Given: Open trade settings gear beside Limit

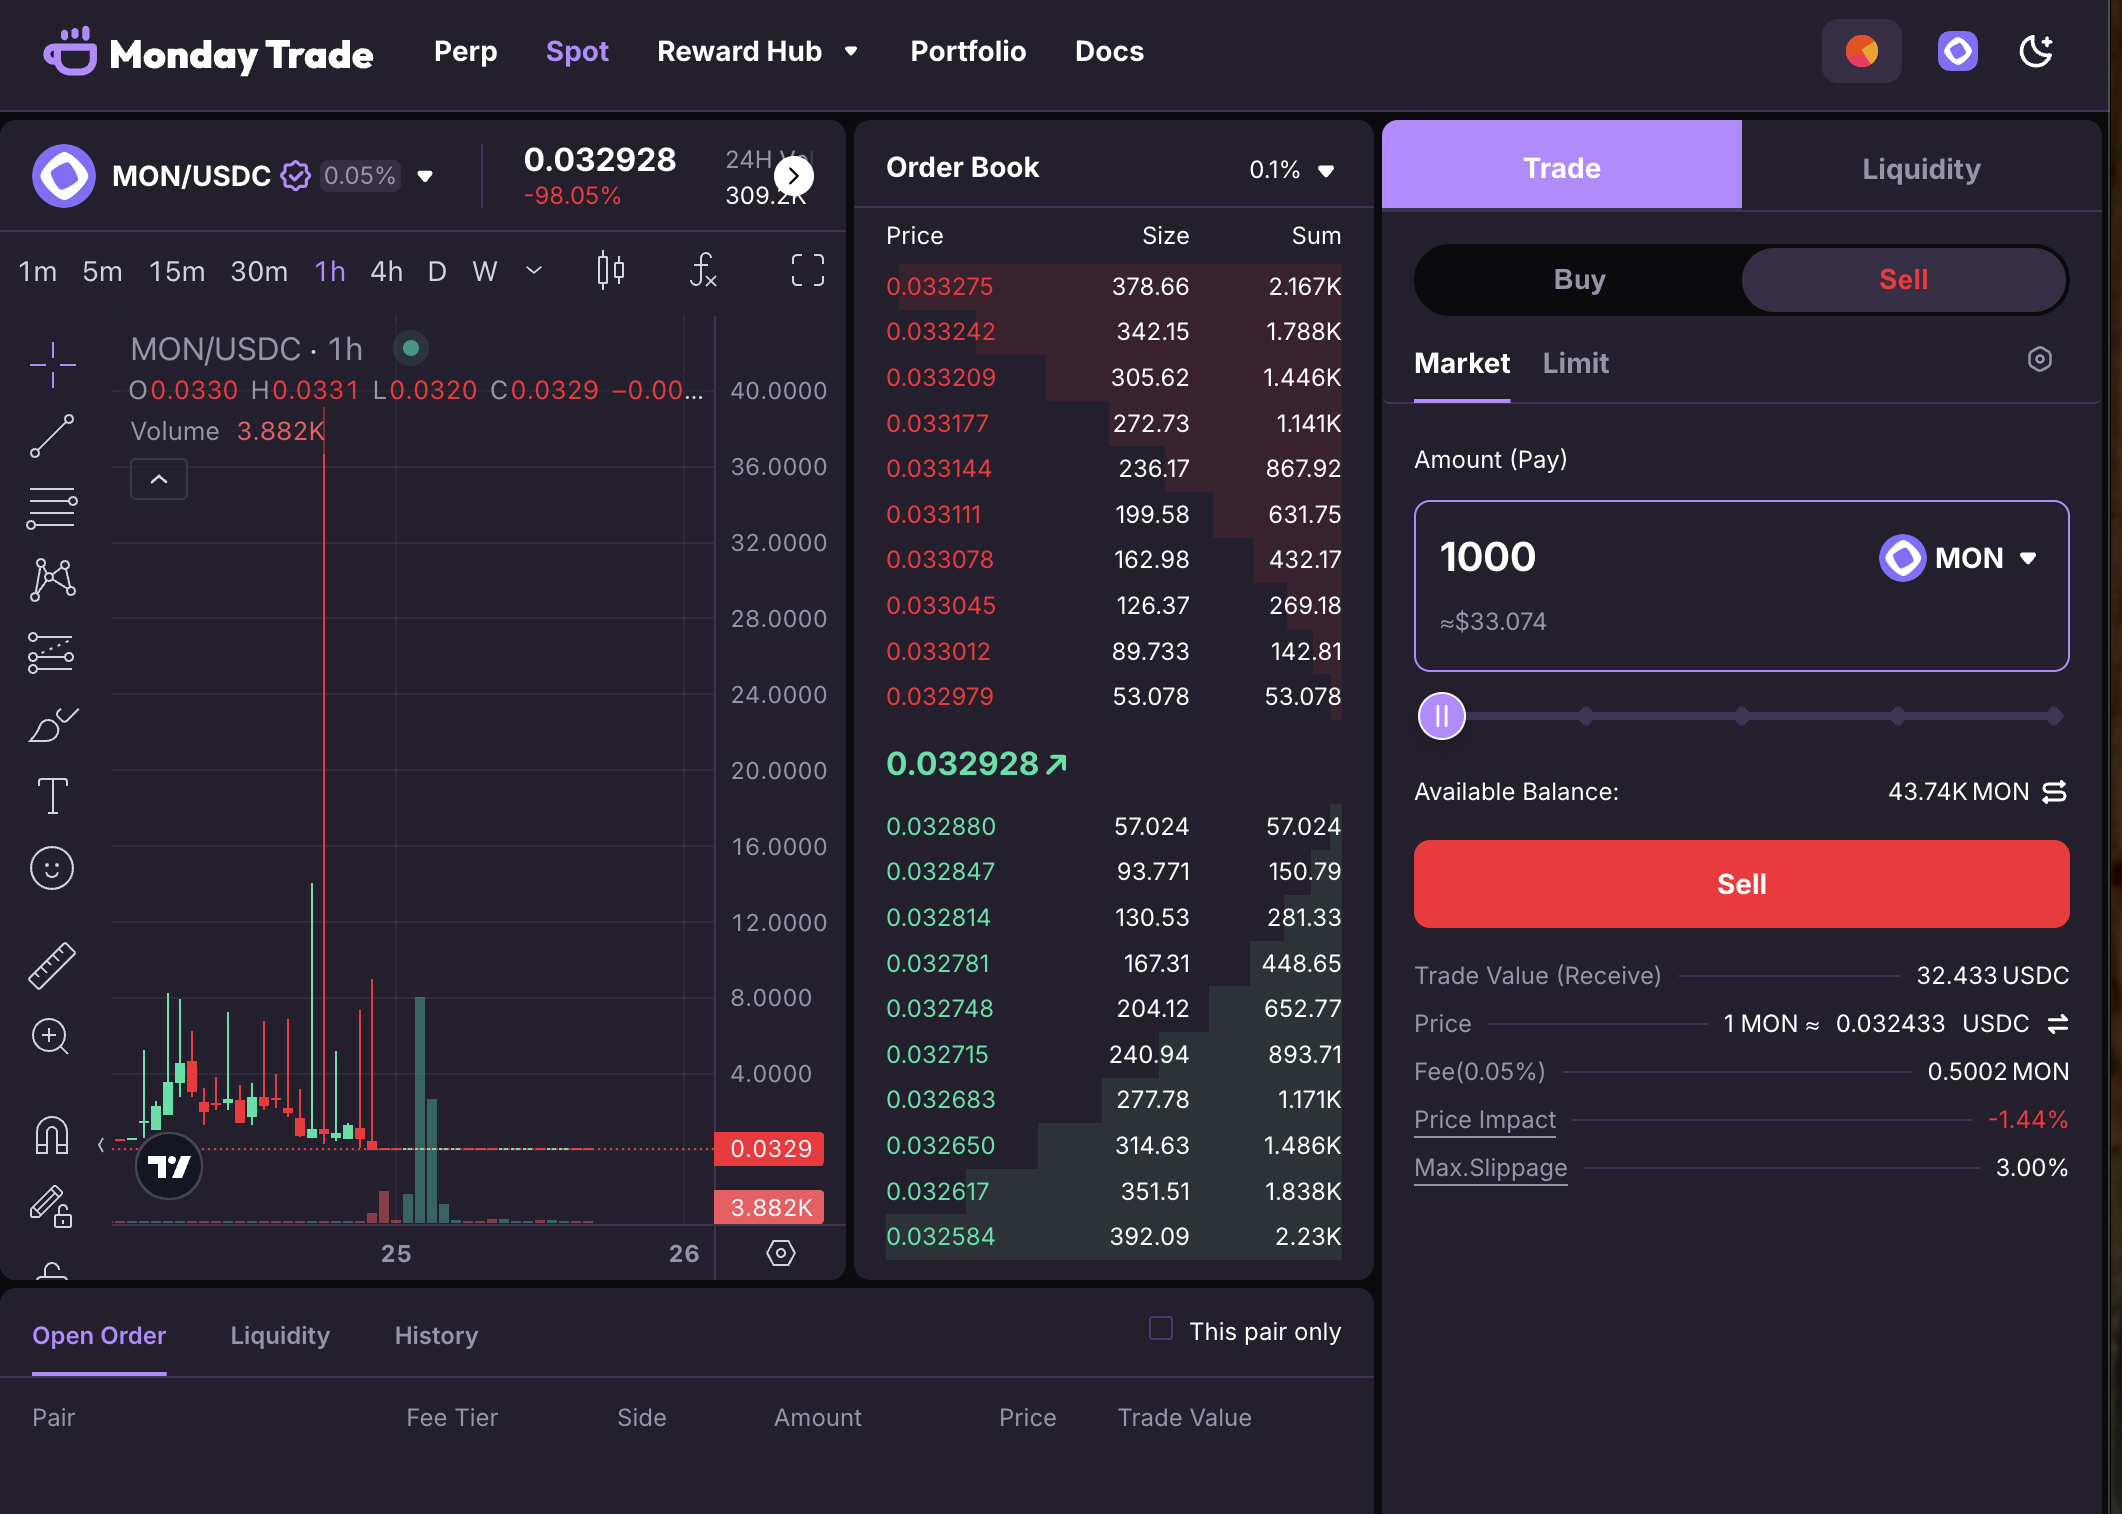Looking at the screenshot, I should point(2040,360).
